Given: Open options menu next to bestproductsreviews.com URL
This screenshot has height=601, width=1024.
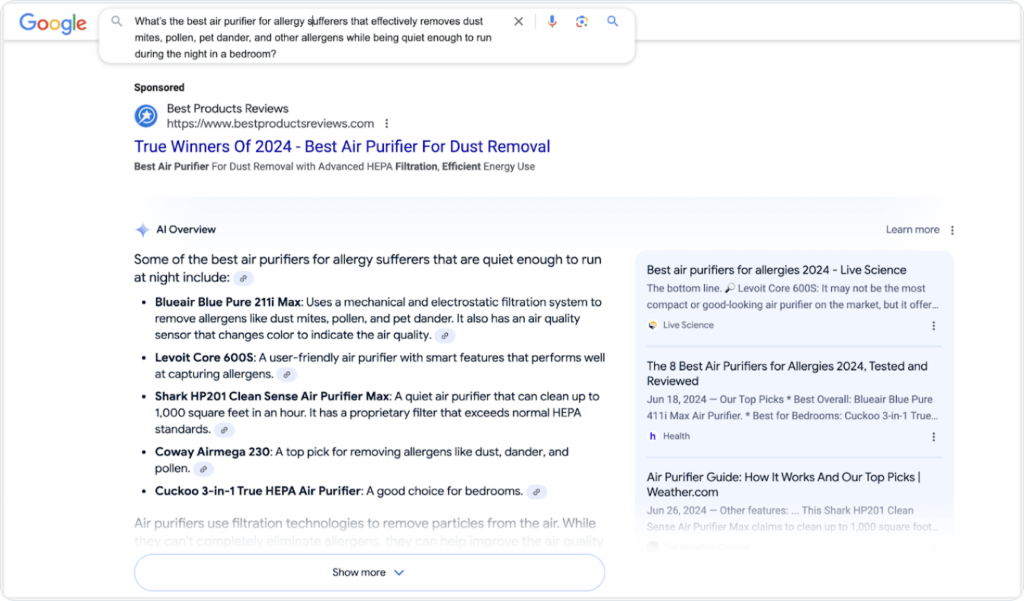Looking at the screenshot, I should (x=386, y=124).
